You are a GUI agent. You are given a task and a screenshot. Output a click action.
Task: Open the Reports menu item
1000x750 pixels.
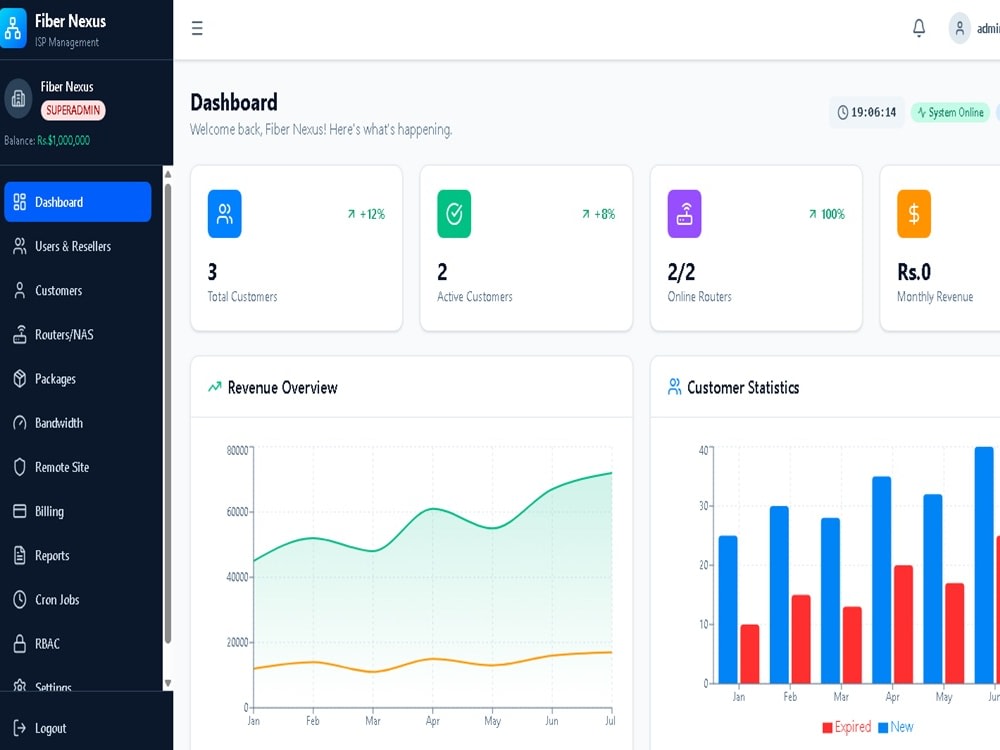point(53,555)
